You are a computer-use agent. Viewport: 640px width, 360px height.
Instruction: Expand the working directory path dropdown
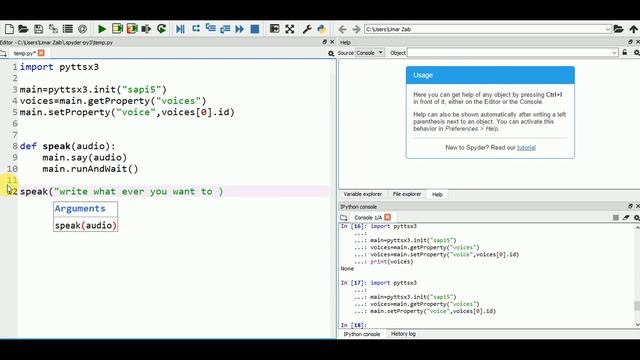(607, 29)
